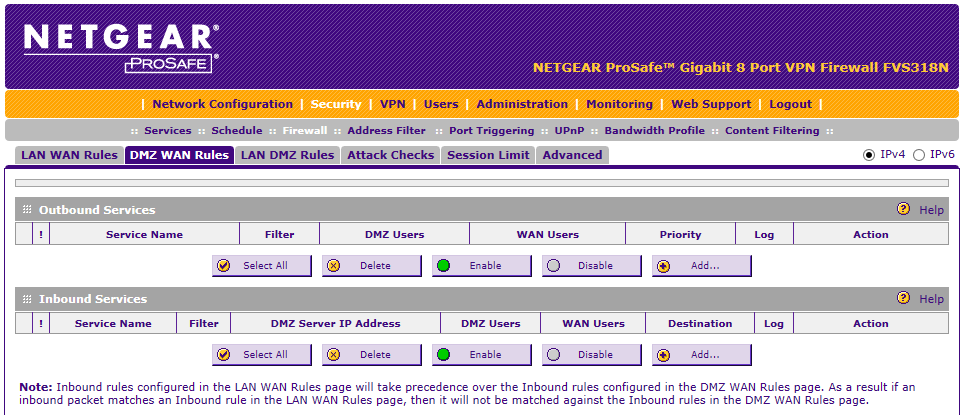Go to the Schedule submenu
Viewport: 961px width, 415px height.
pos(237,131)
